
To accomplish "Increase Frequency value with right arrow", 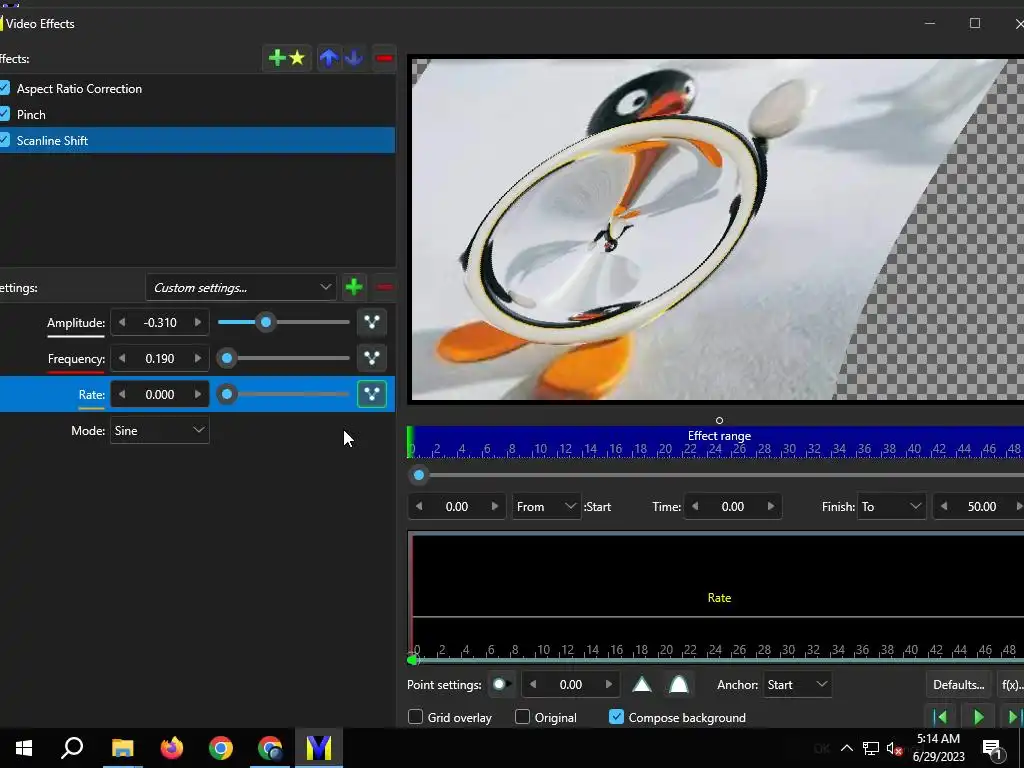I will [198, 359].
